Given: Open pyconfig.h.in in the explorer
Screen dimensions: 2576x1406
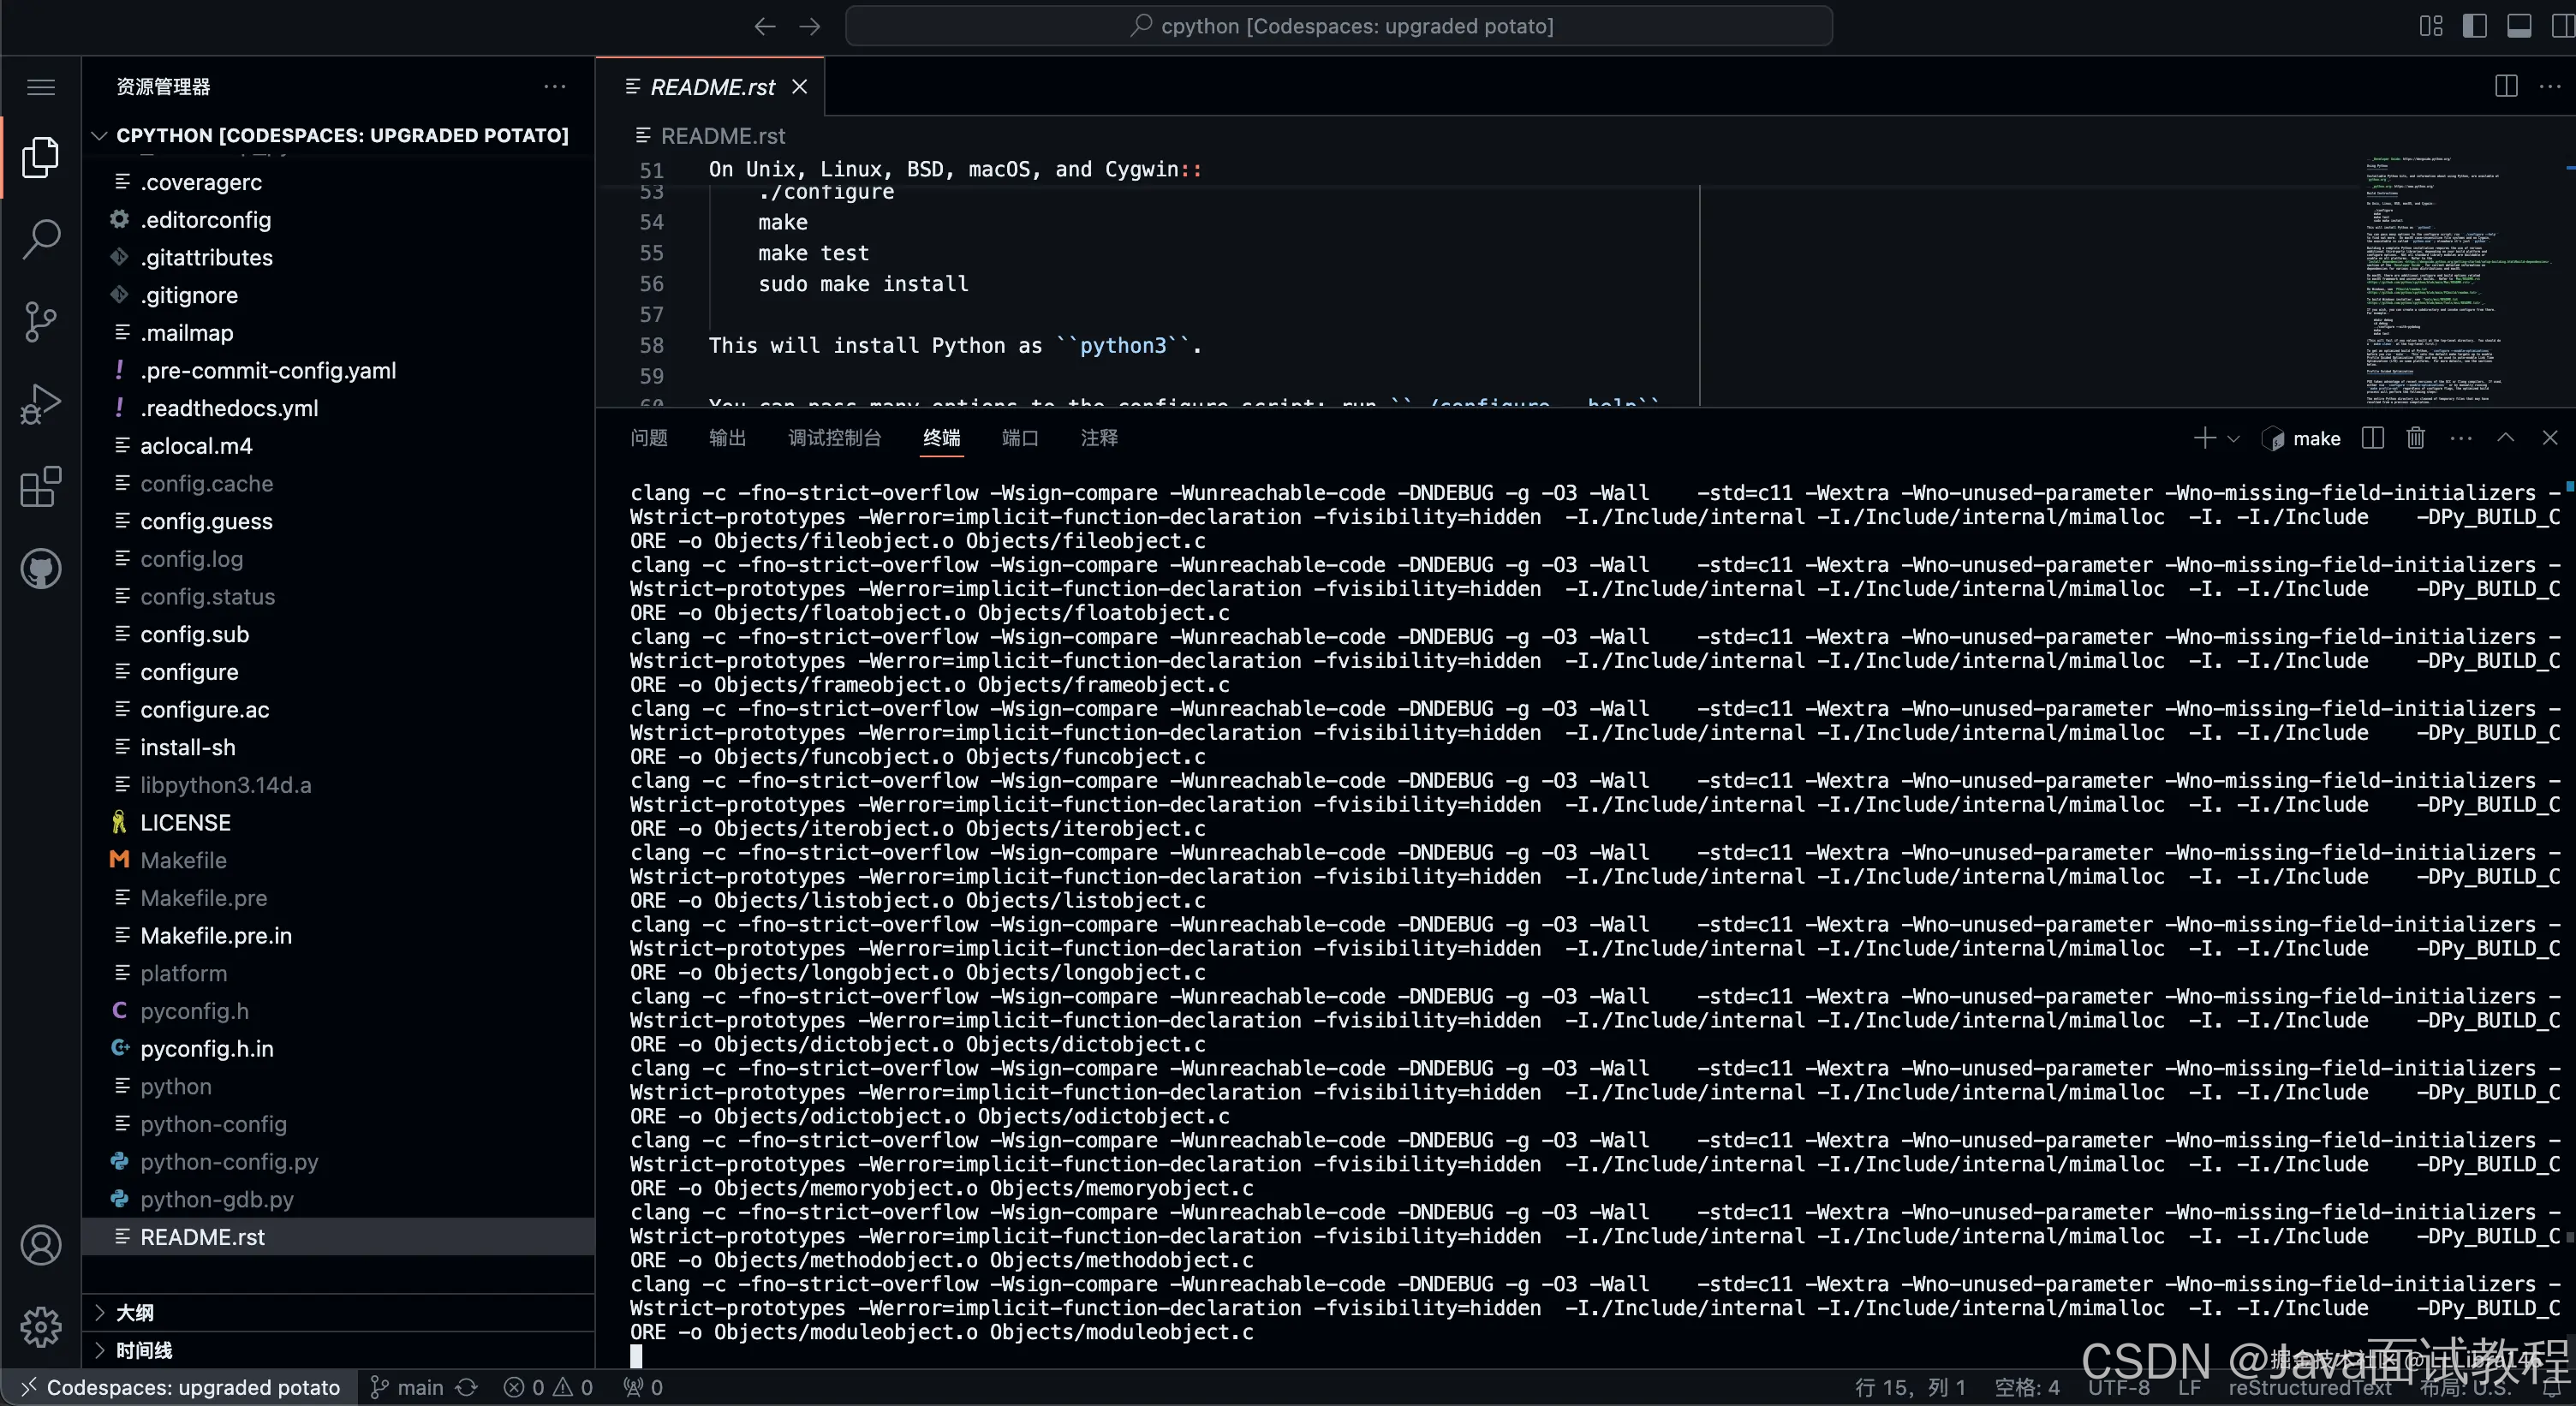Looking at the screenshot, I should pyautogui.click(x=340, y=1049).
